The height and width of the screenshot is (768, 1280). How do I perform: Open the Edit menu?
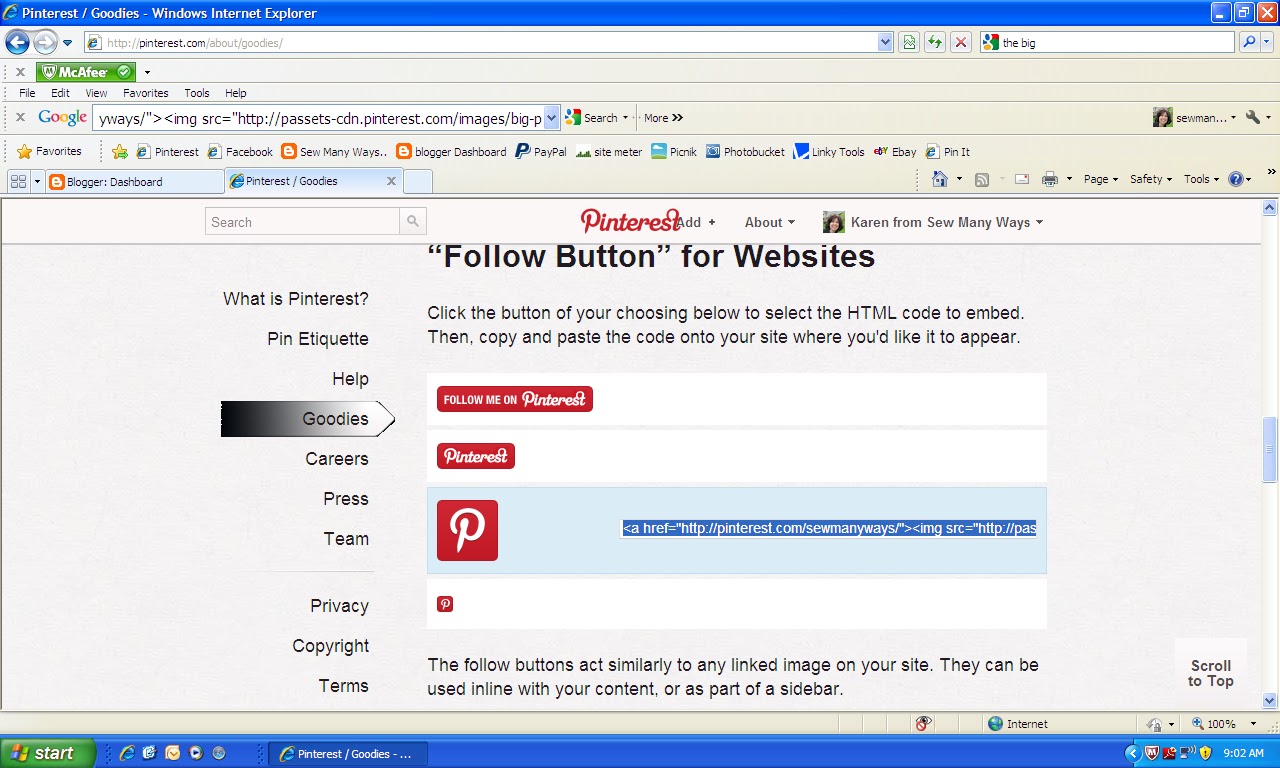60,93
